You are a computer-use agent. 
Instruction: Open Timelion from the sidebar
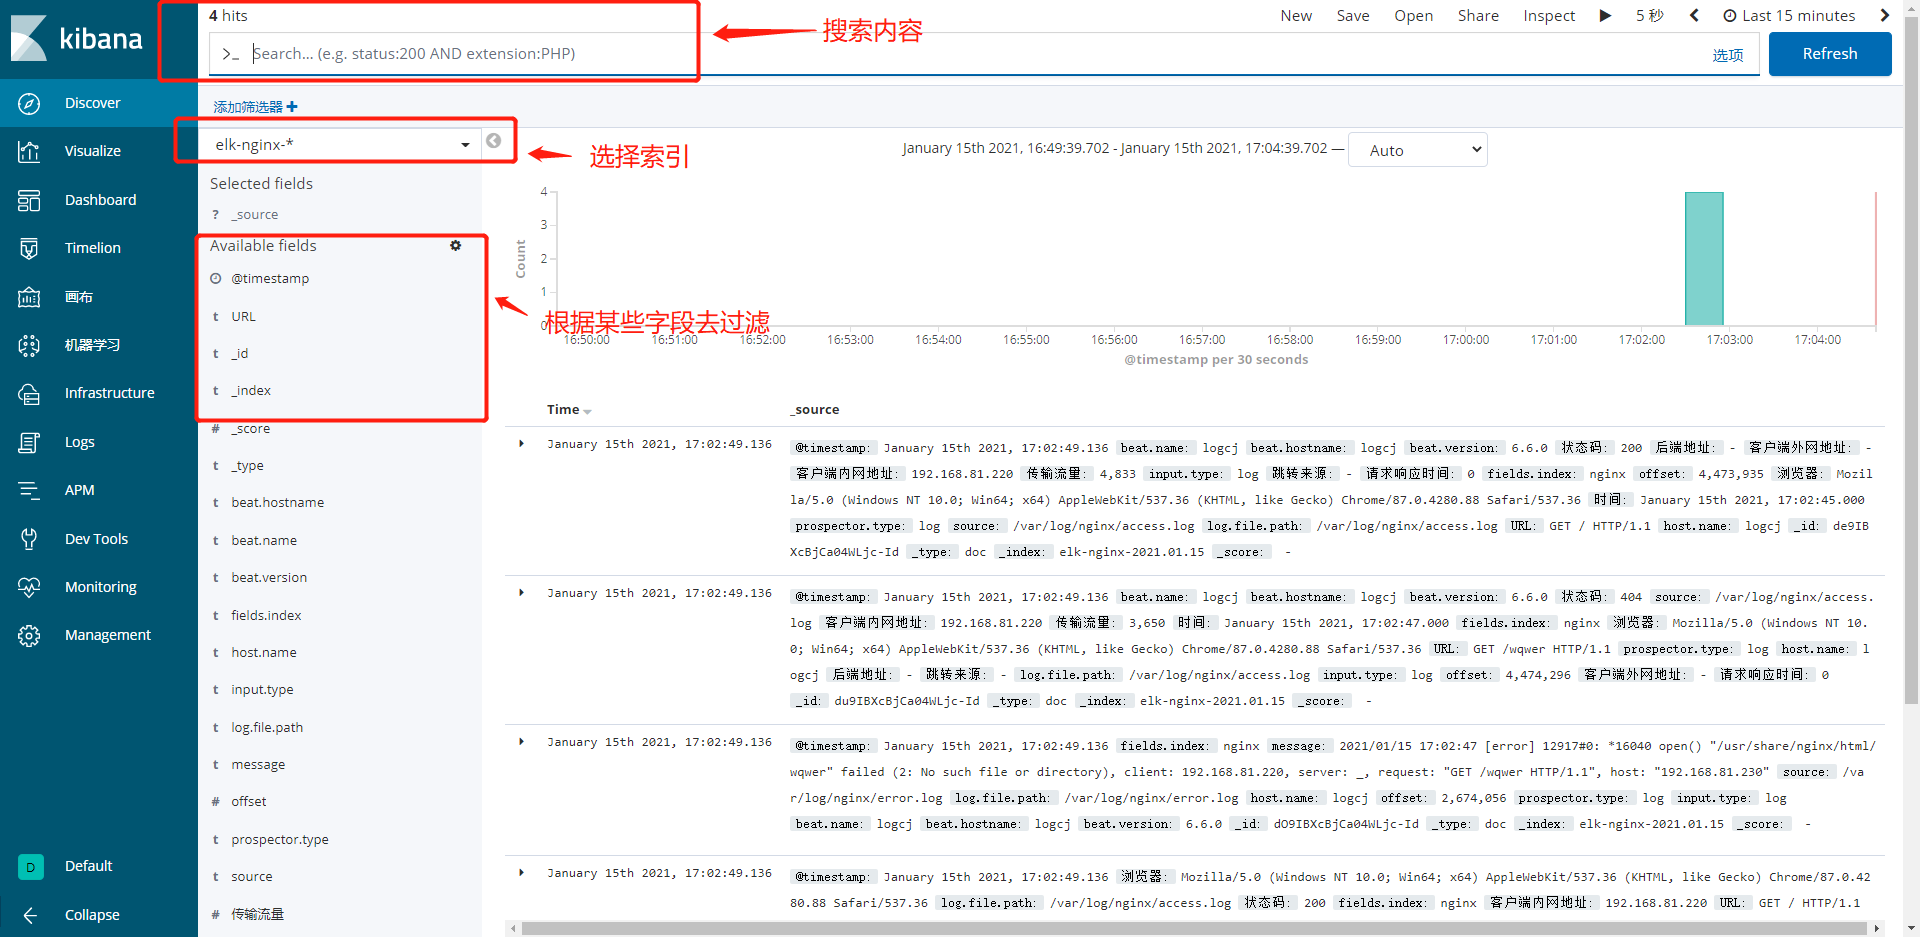92,247
